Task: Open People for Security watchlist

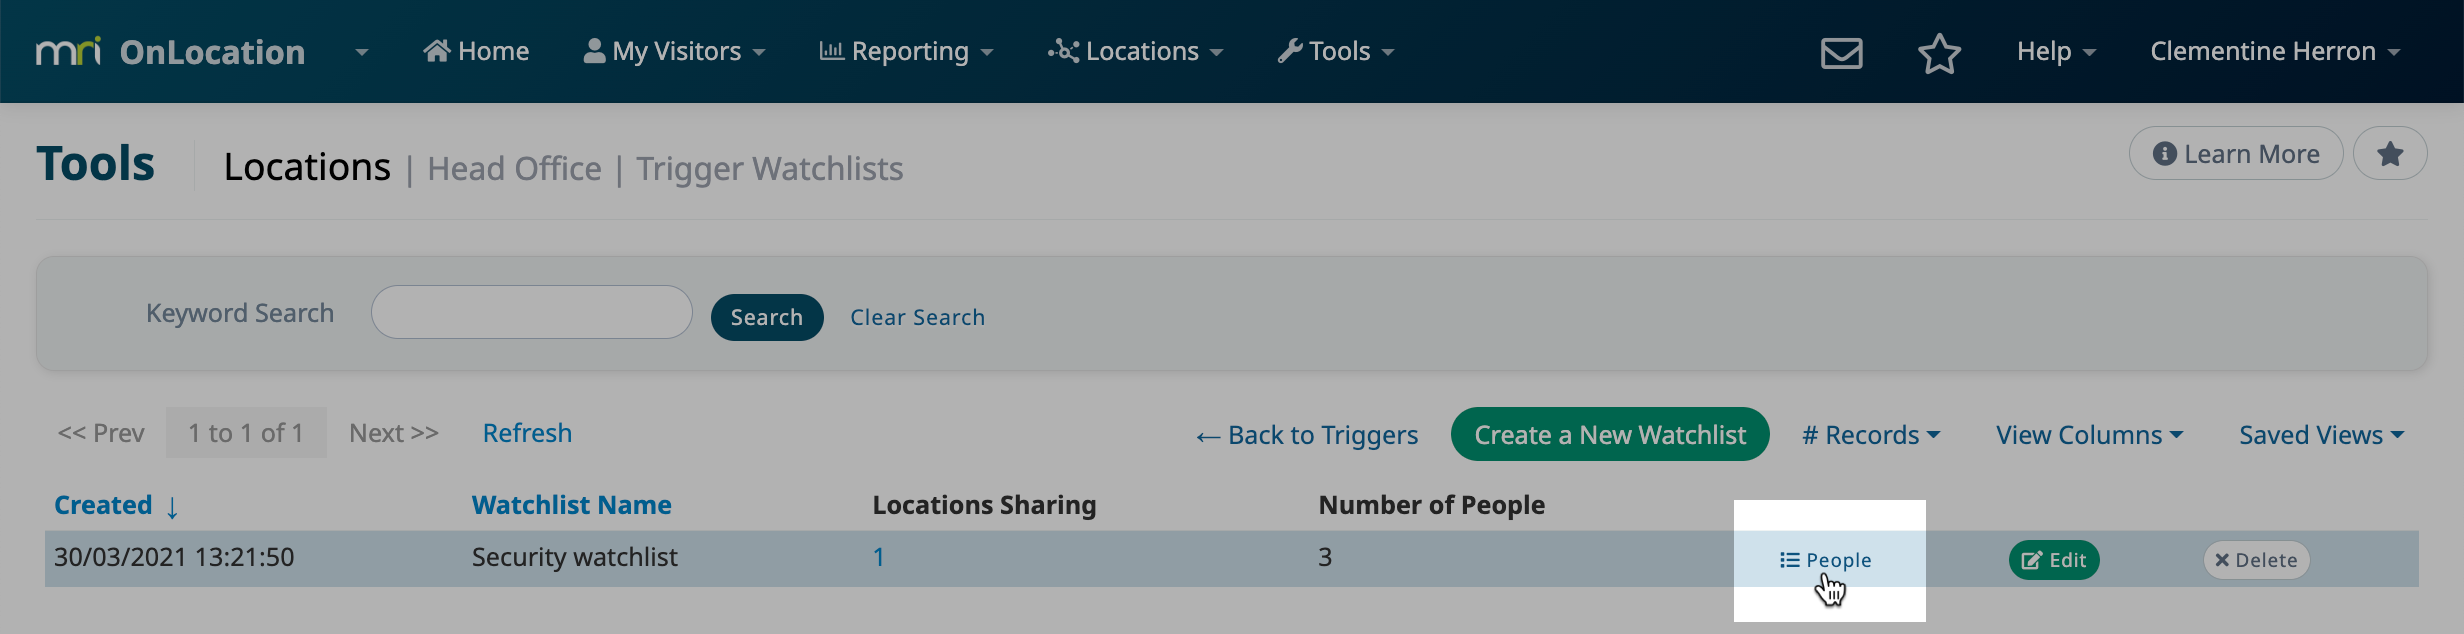Action: 1826,560
